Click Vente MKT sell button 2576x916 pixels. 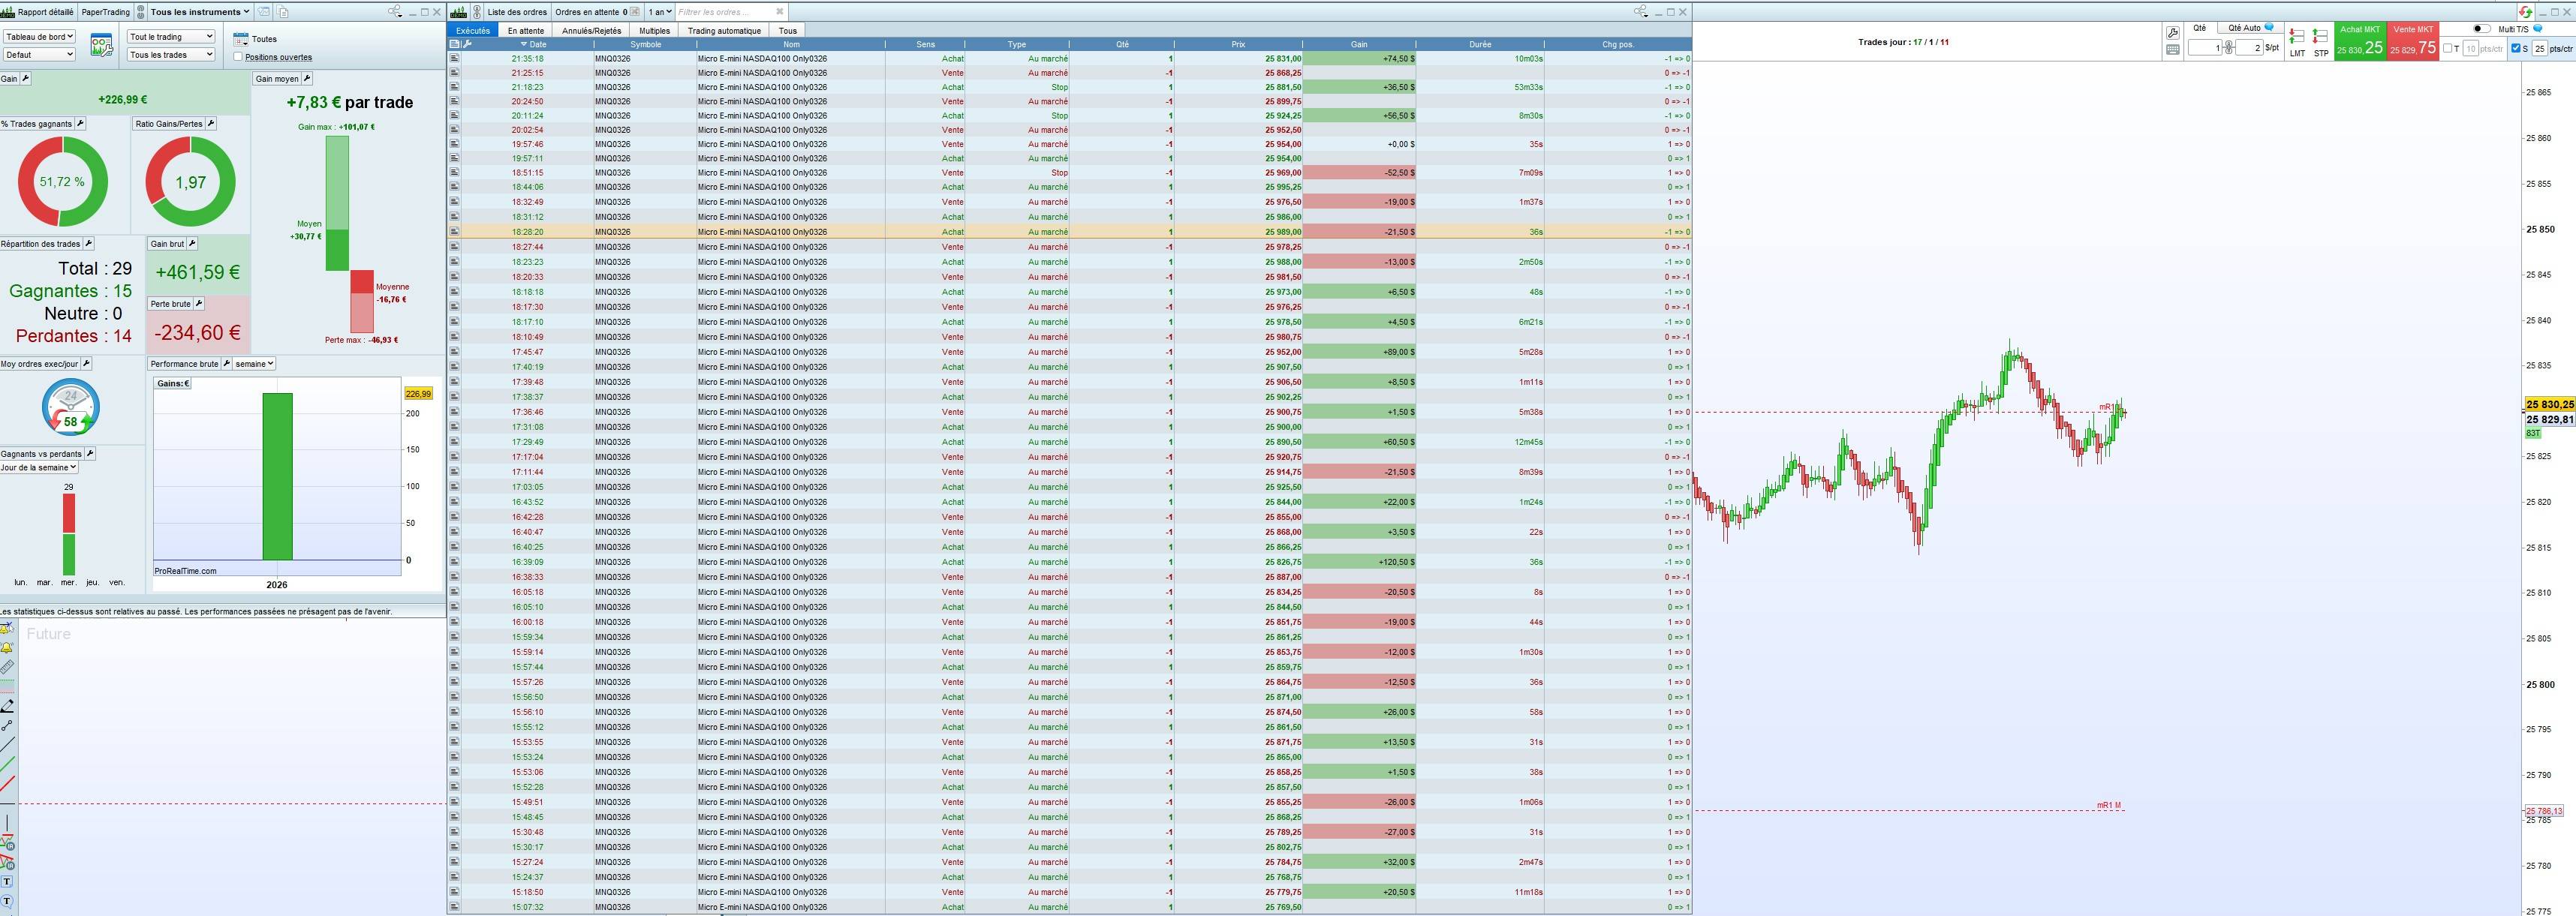(x=2412, y=41)
